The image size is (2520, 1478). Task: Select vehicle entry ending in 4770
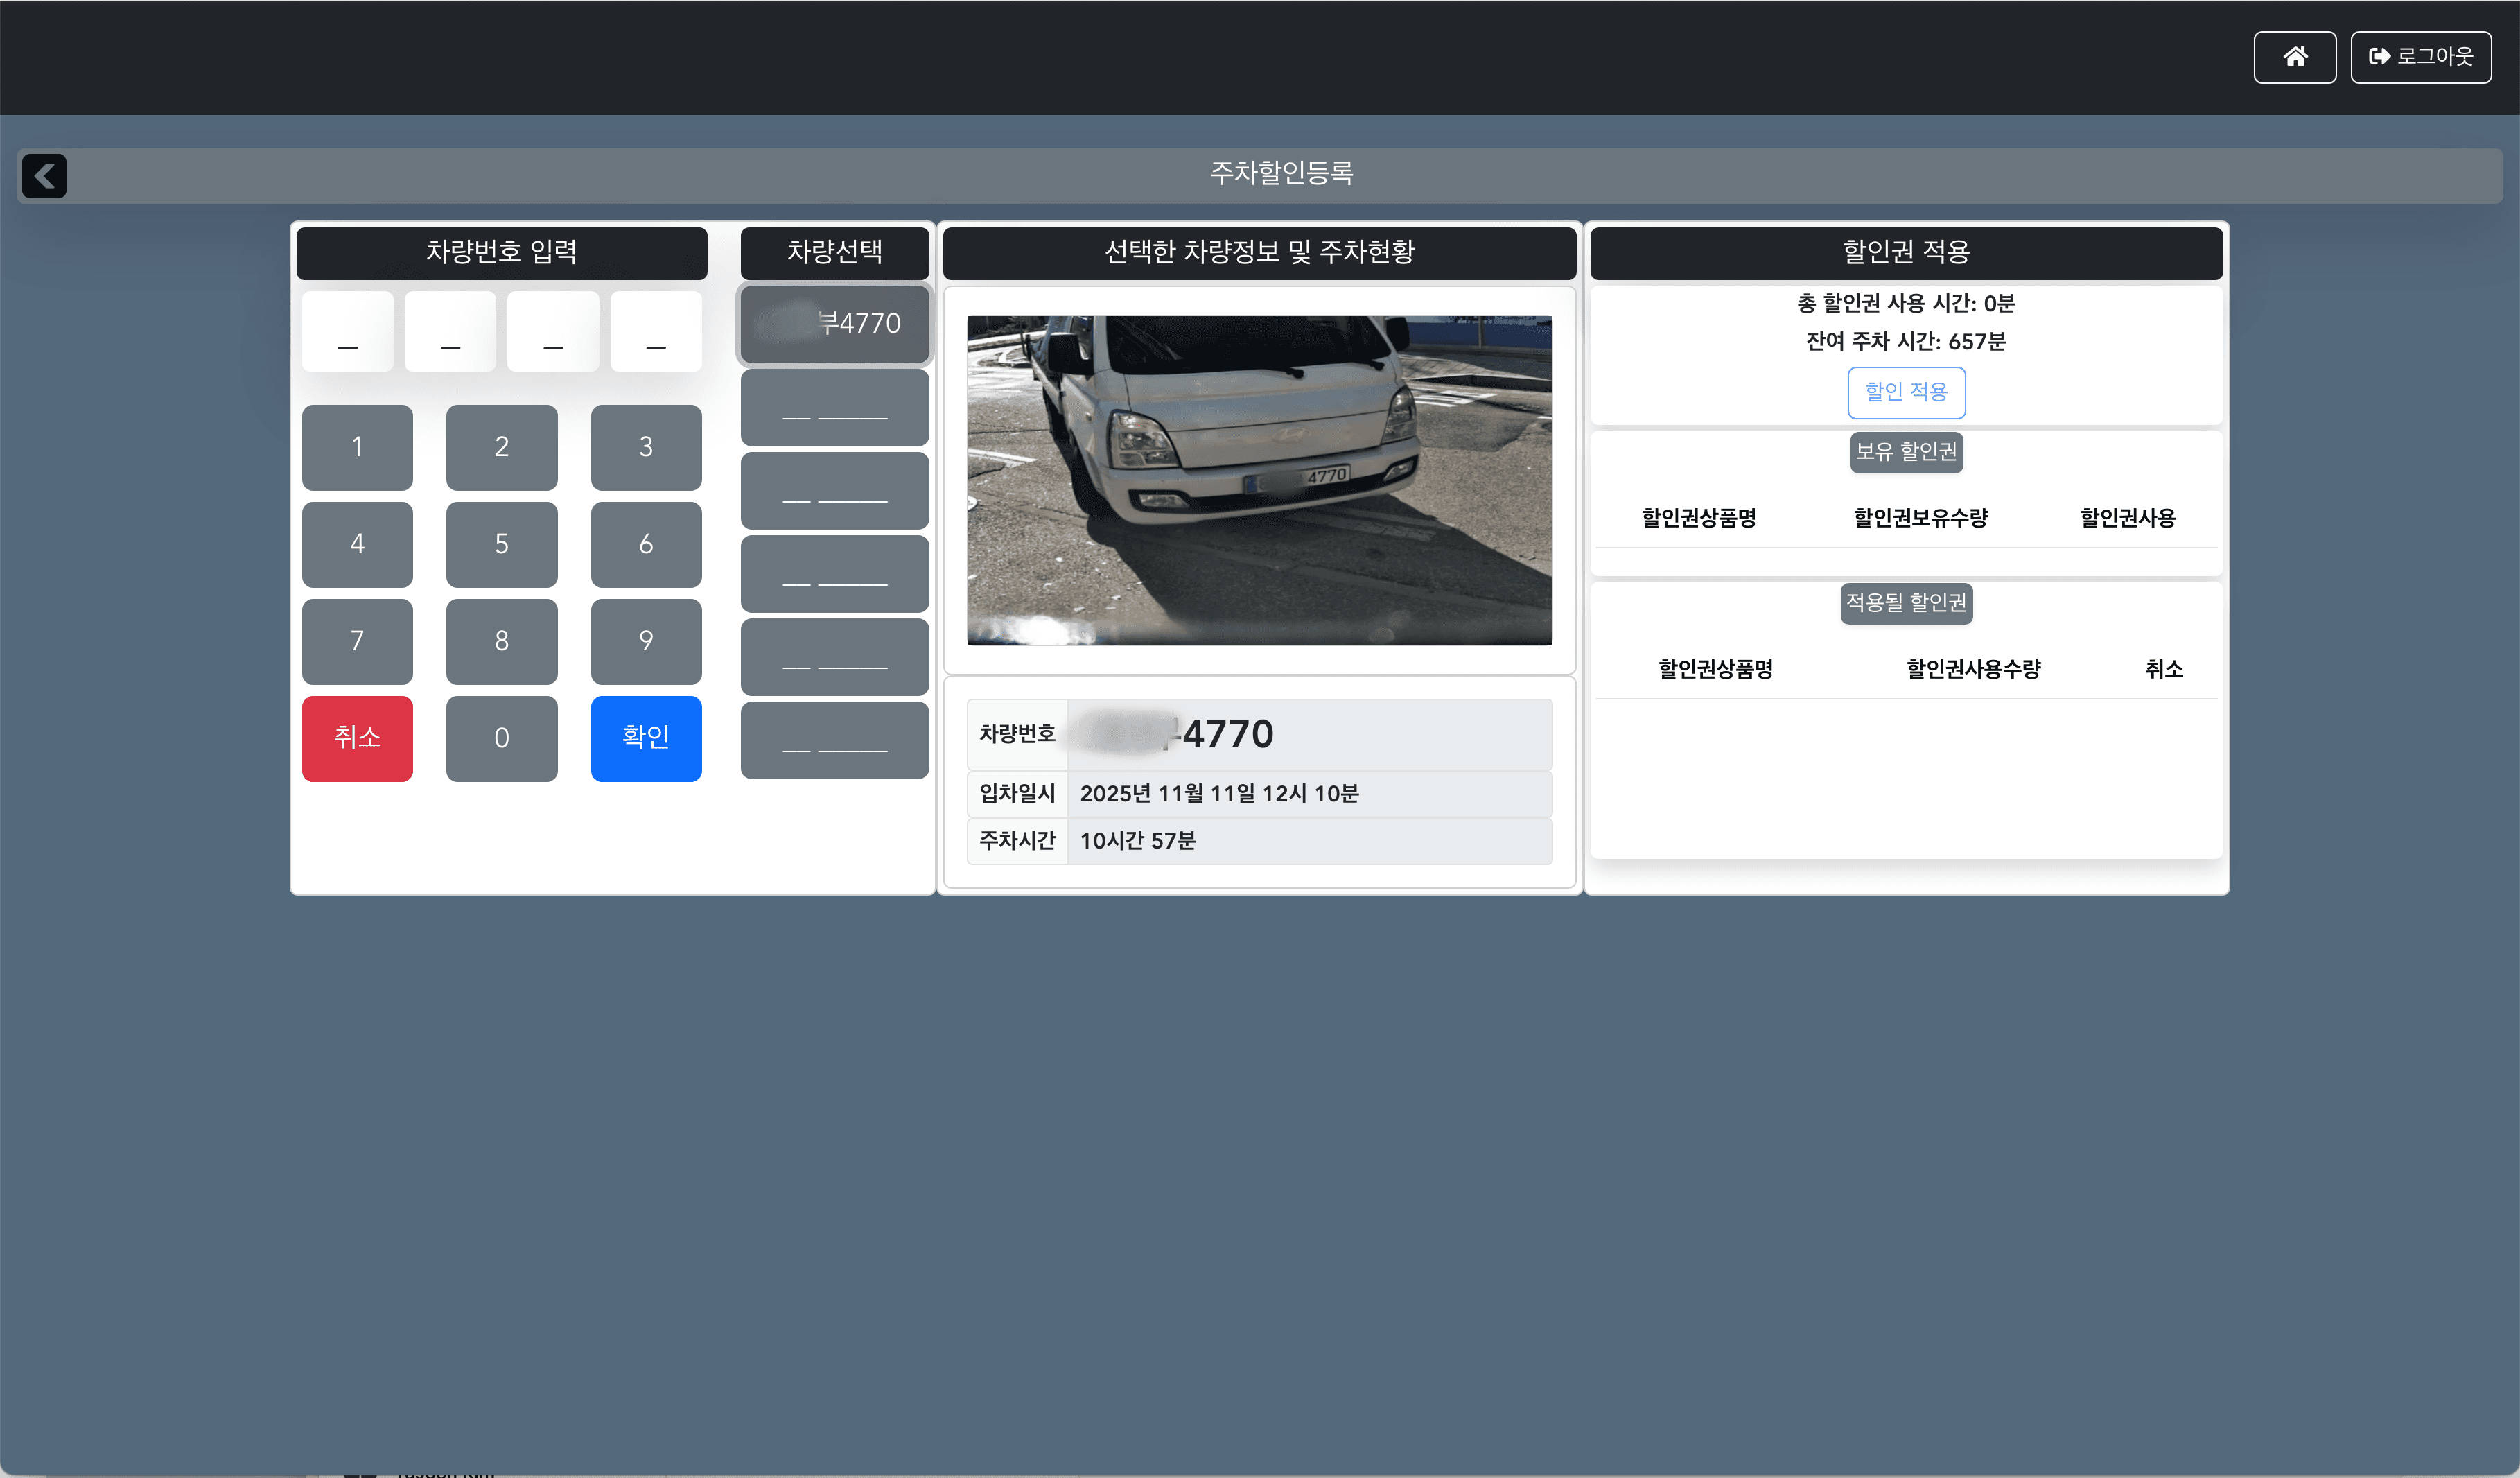(834, 324)
